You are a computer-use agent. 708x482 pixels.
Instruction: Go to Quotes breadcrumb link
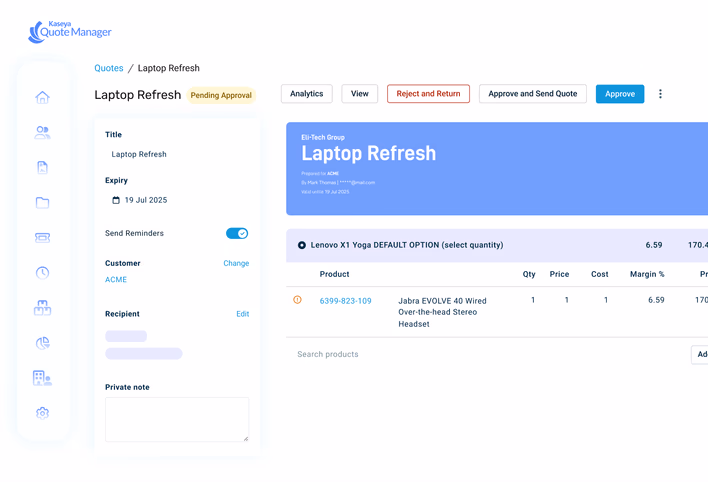pyautogui.click(x=109, y=68)
